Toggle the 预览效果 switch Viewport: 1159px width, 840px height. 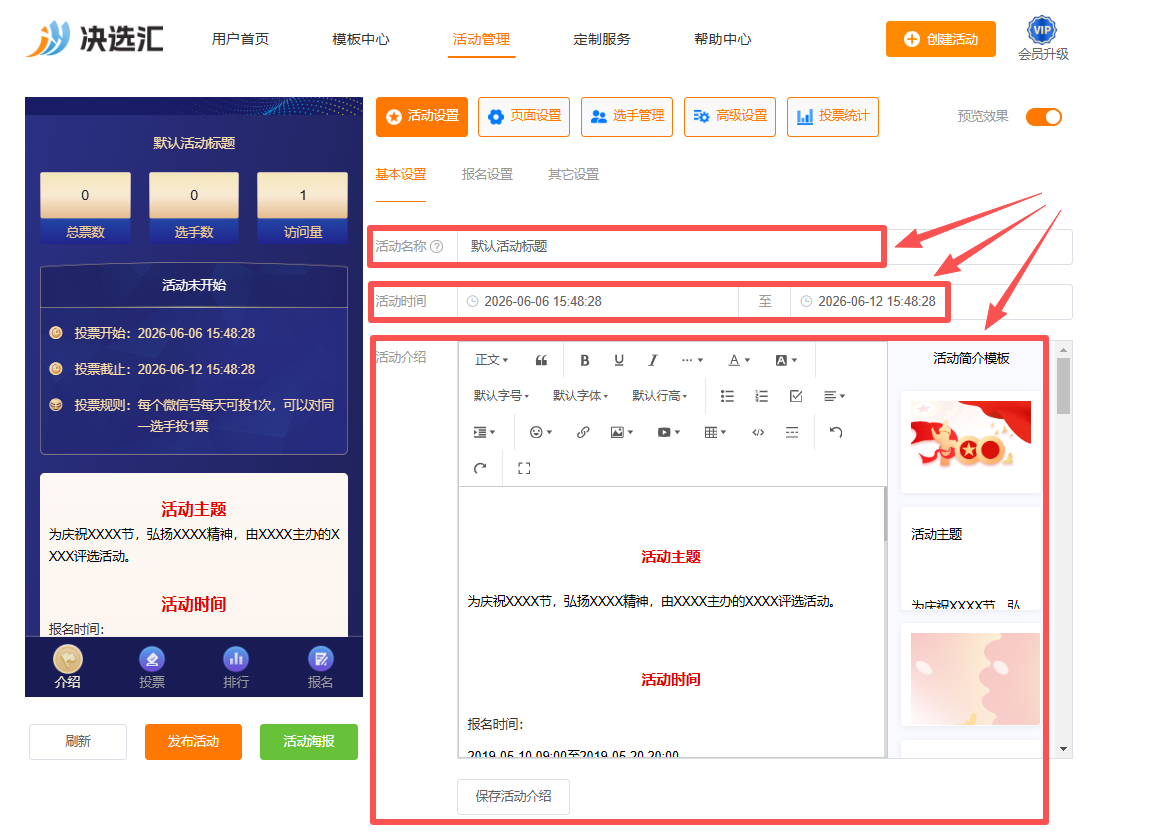(x=1044, y=117)
